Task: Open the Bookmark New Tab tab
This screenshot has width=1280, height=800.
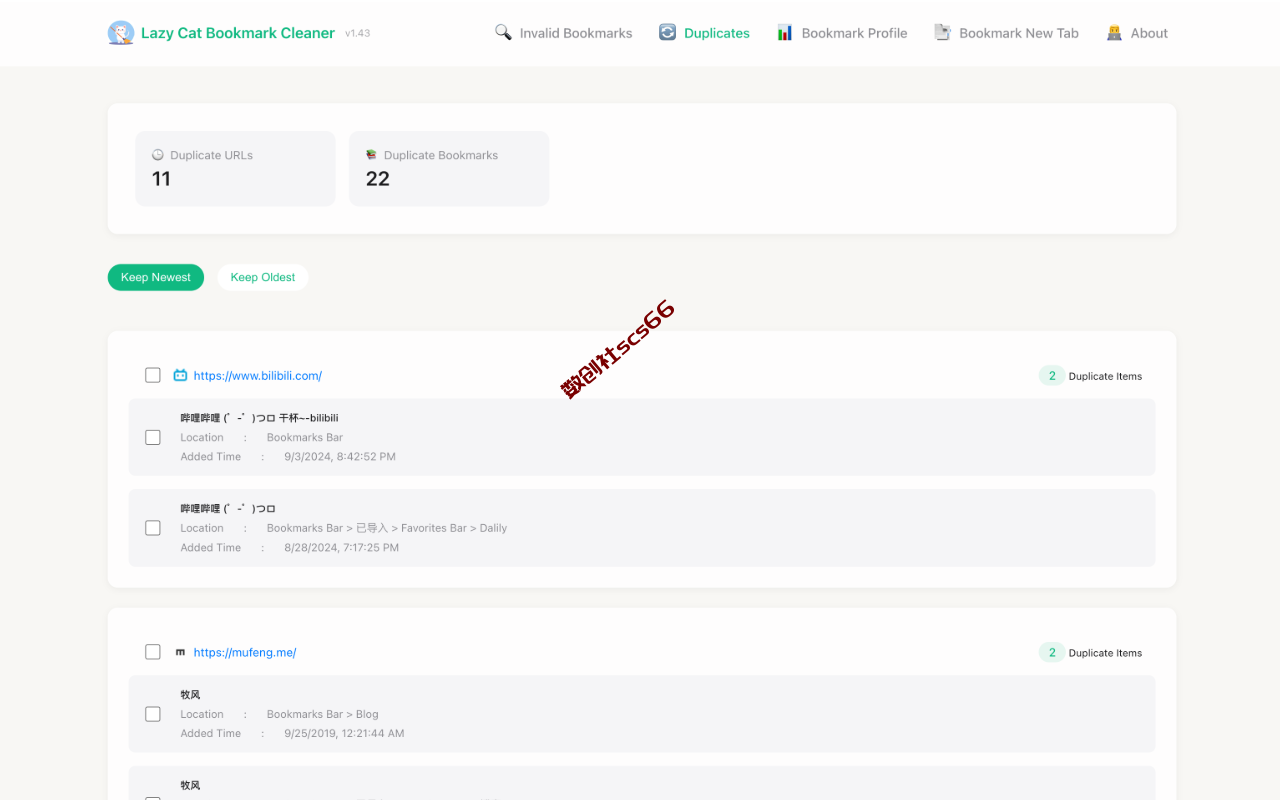Action: tap(1006, 33)
